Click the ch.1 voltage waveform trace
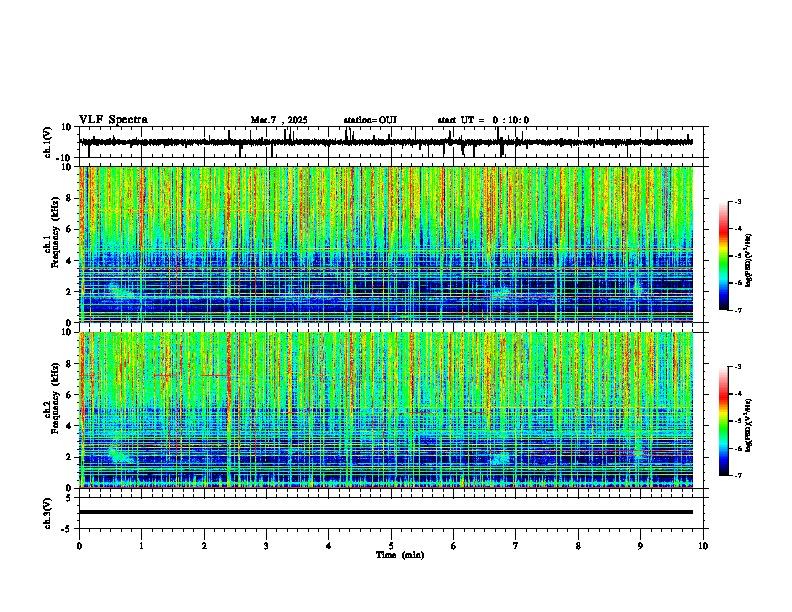792x612 pixels. pos(386,142)
